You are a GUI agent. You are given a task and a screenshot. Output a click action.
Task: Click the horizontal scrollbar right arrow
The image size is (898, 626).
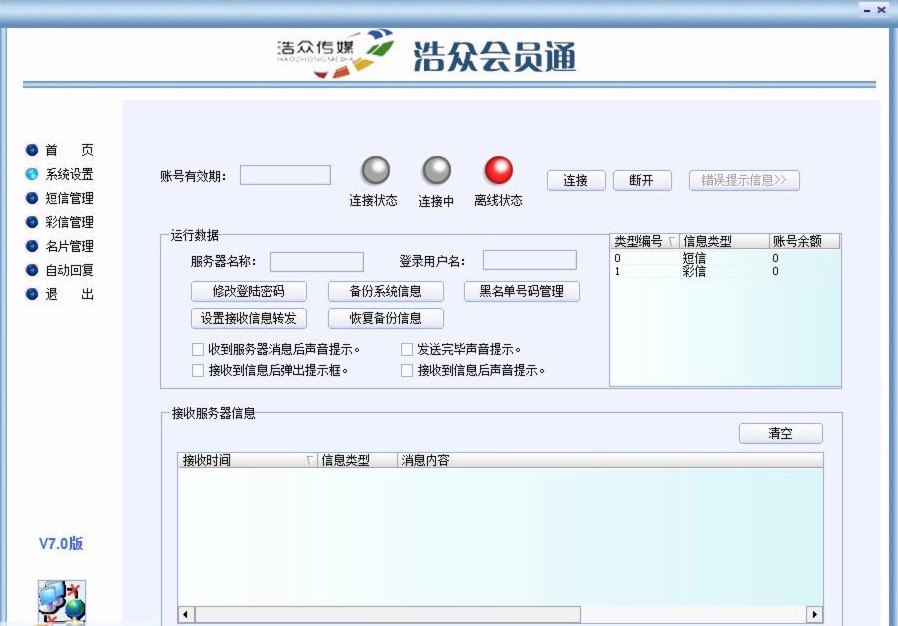(x=814, y=615)
